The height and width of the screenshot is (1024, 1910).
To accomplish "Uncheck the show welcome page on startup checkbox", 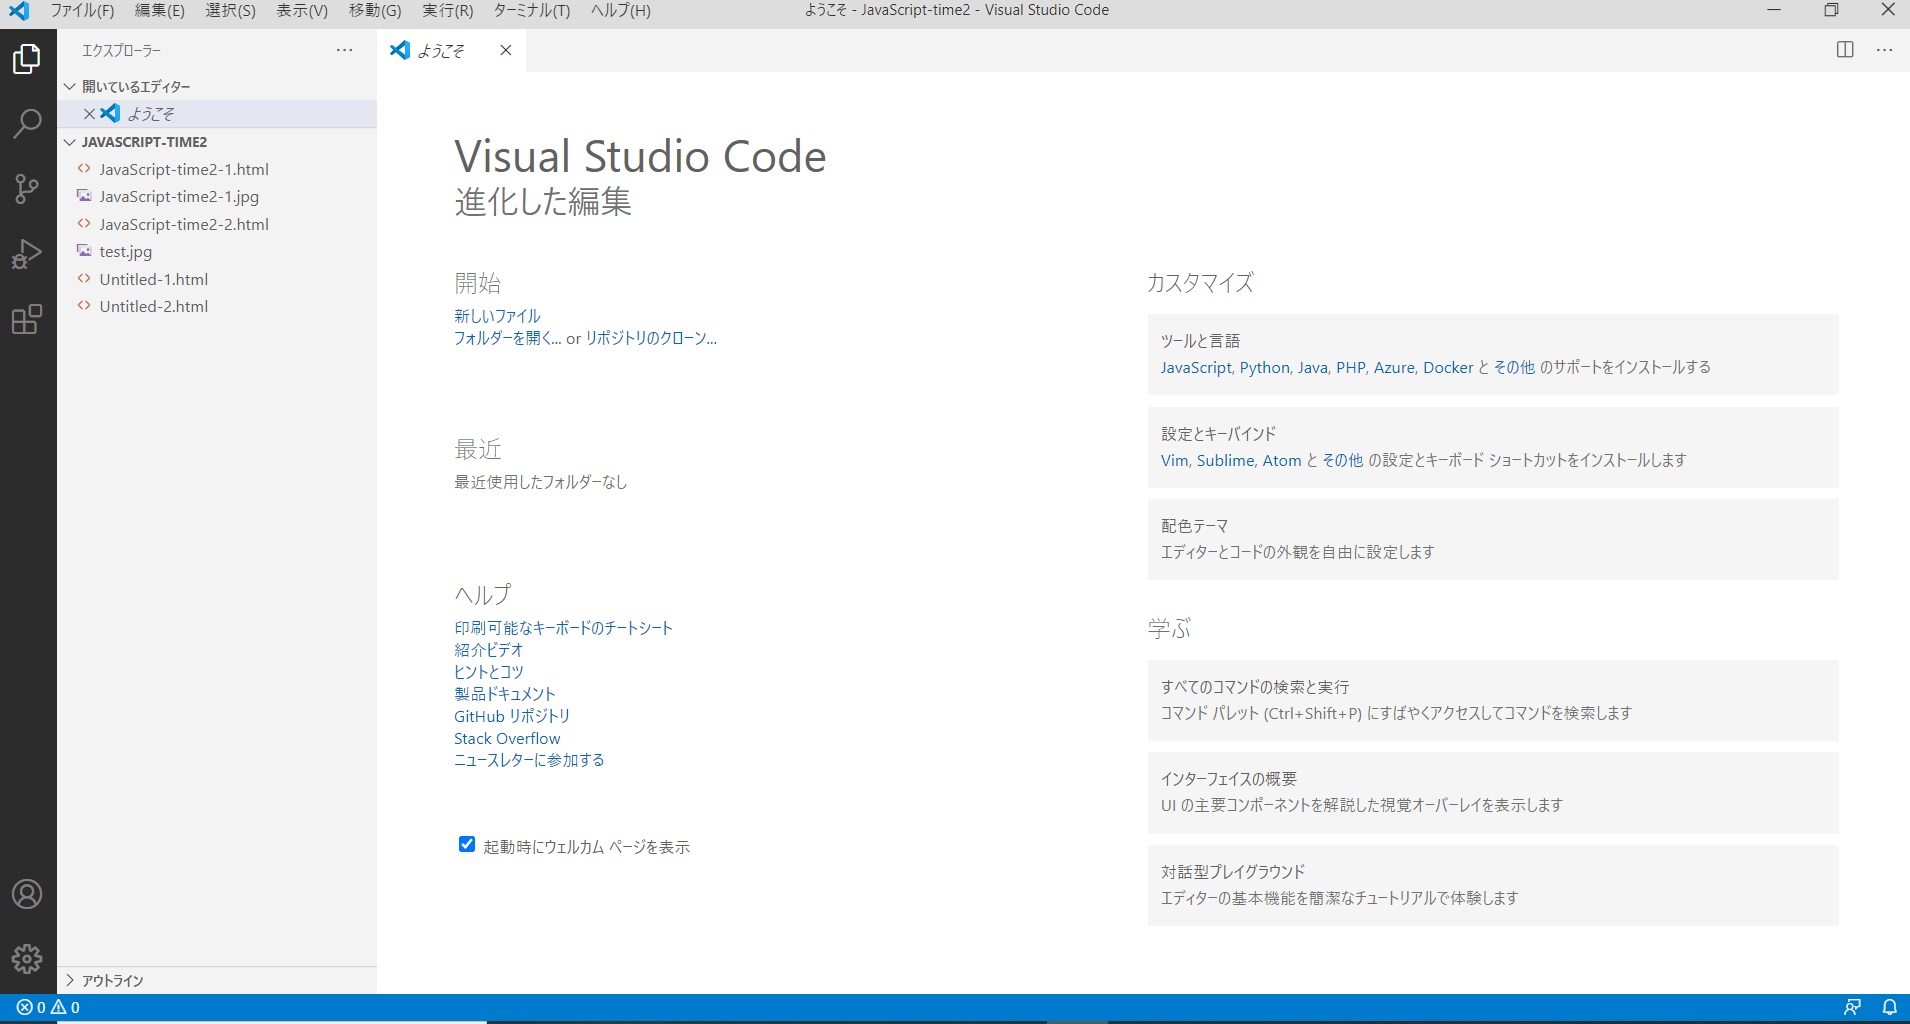I will click(x=467, y=845).
